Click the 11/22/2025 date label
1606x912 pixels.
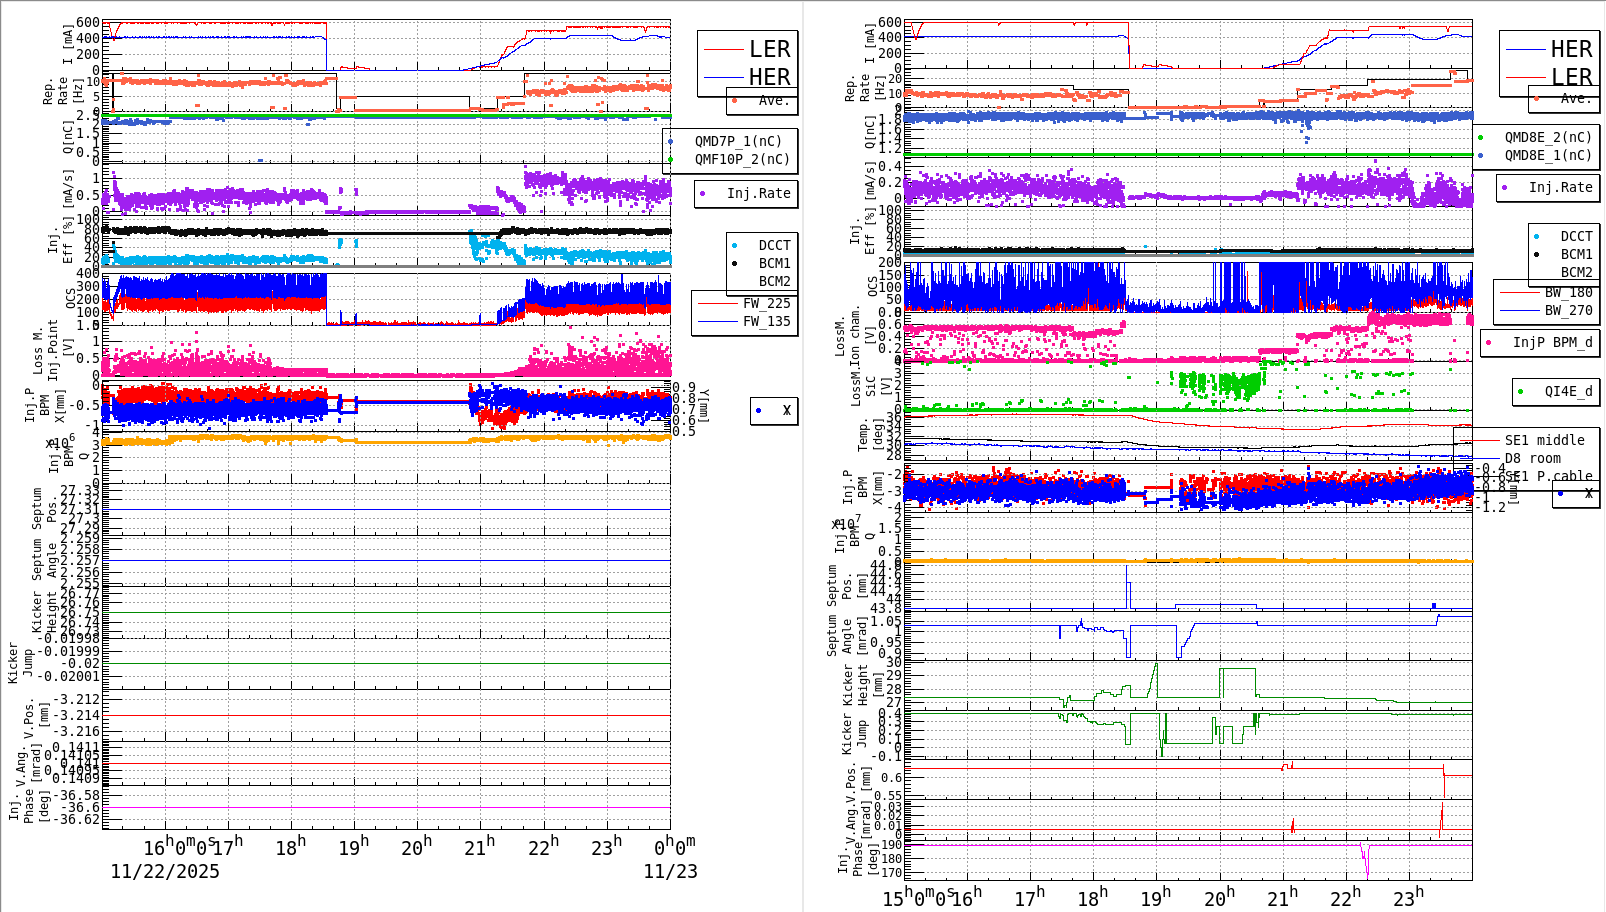(165, 872)
